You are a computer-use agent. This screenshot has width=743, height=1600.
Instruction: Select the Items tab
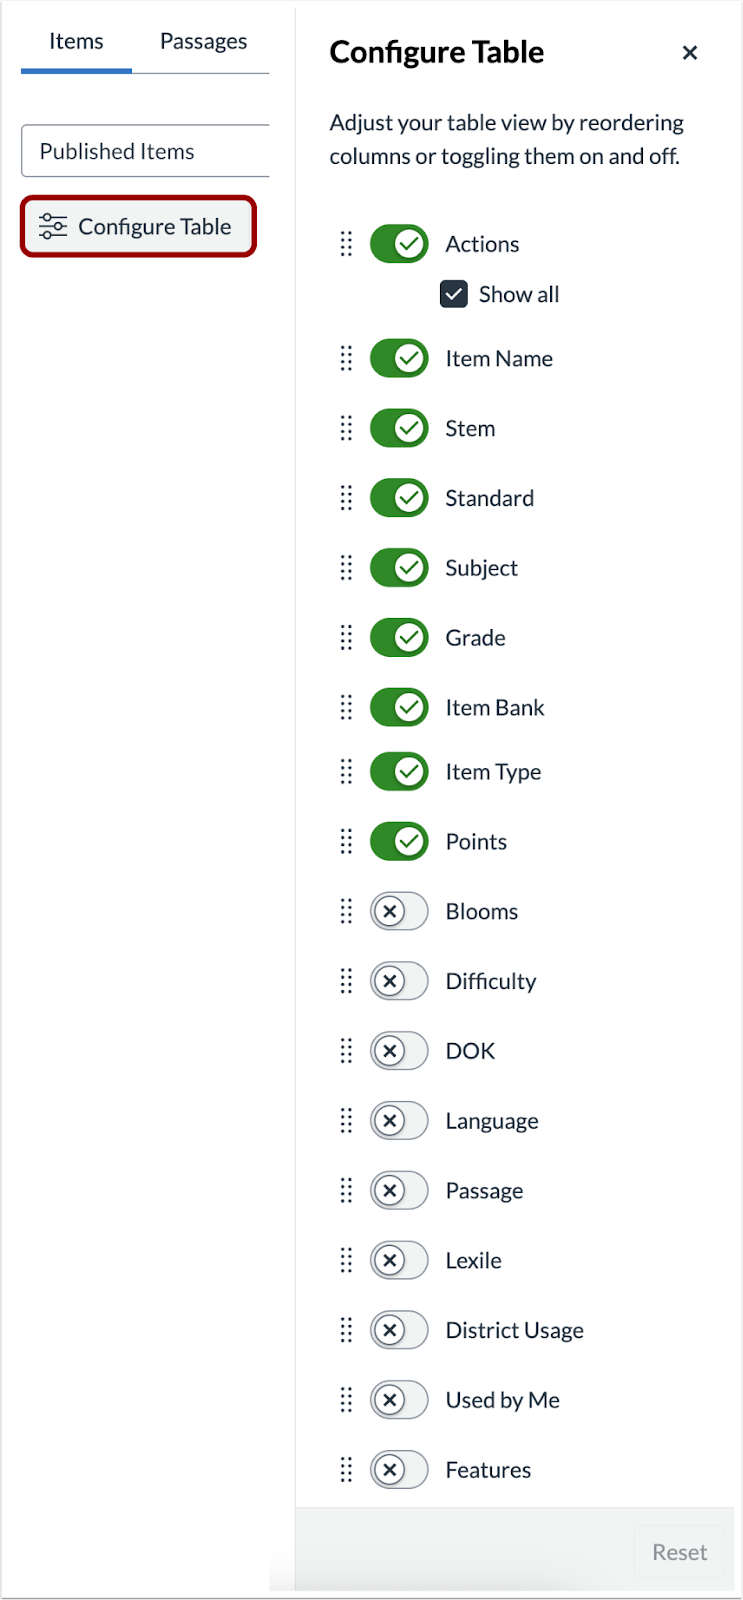click(76, 41)
